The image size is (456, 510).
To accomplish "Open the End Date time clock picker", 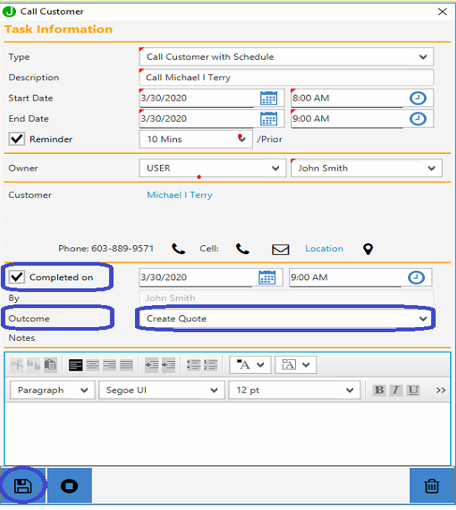I will pos(418,119).
